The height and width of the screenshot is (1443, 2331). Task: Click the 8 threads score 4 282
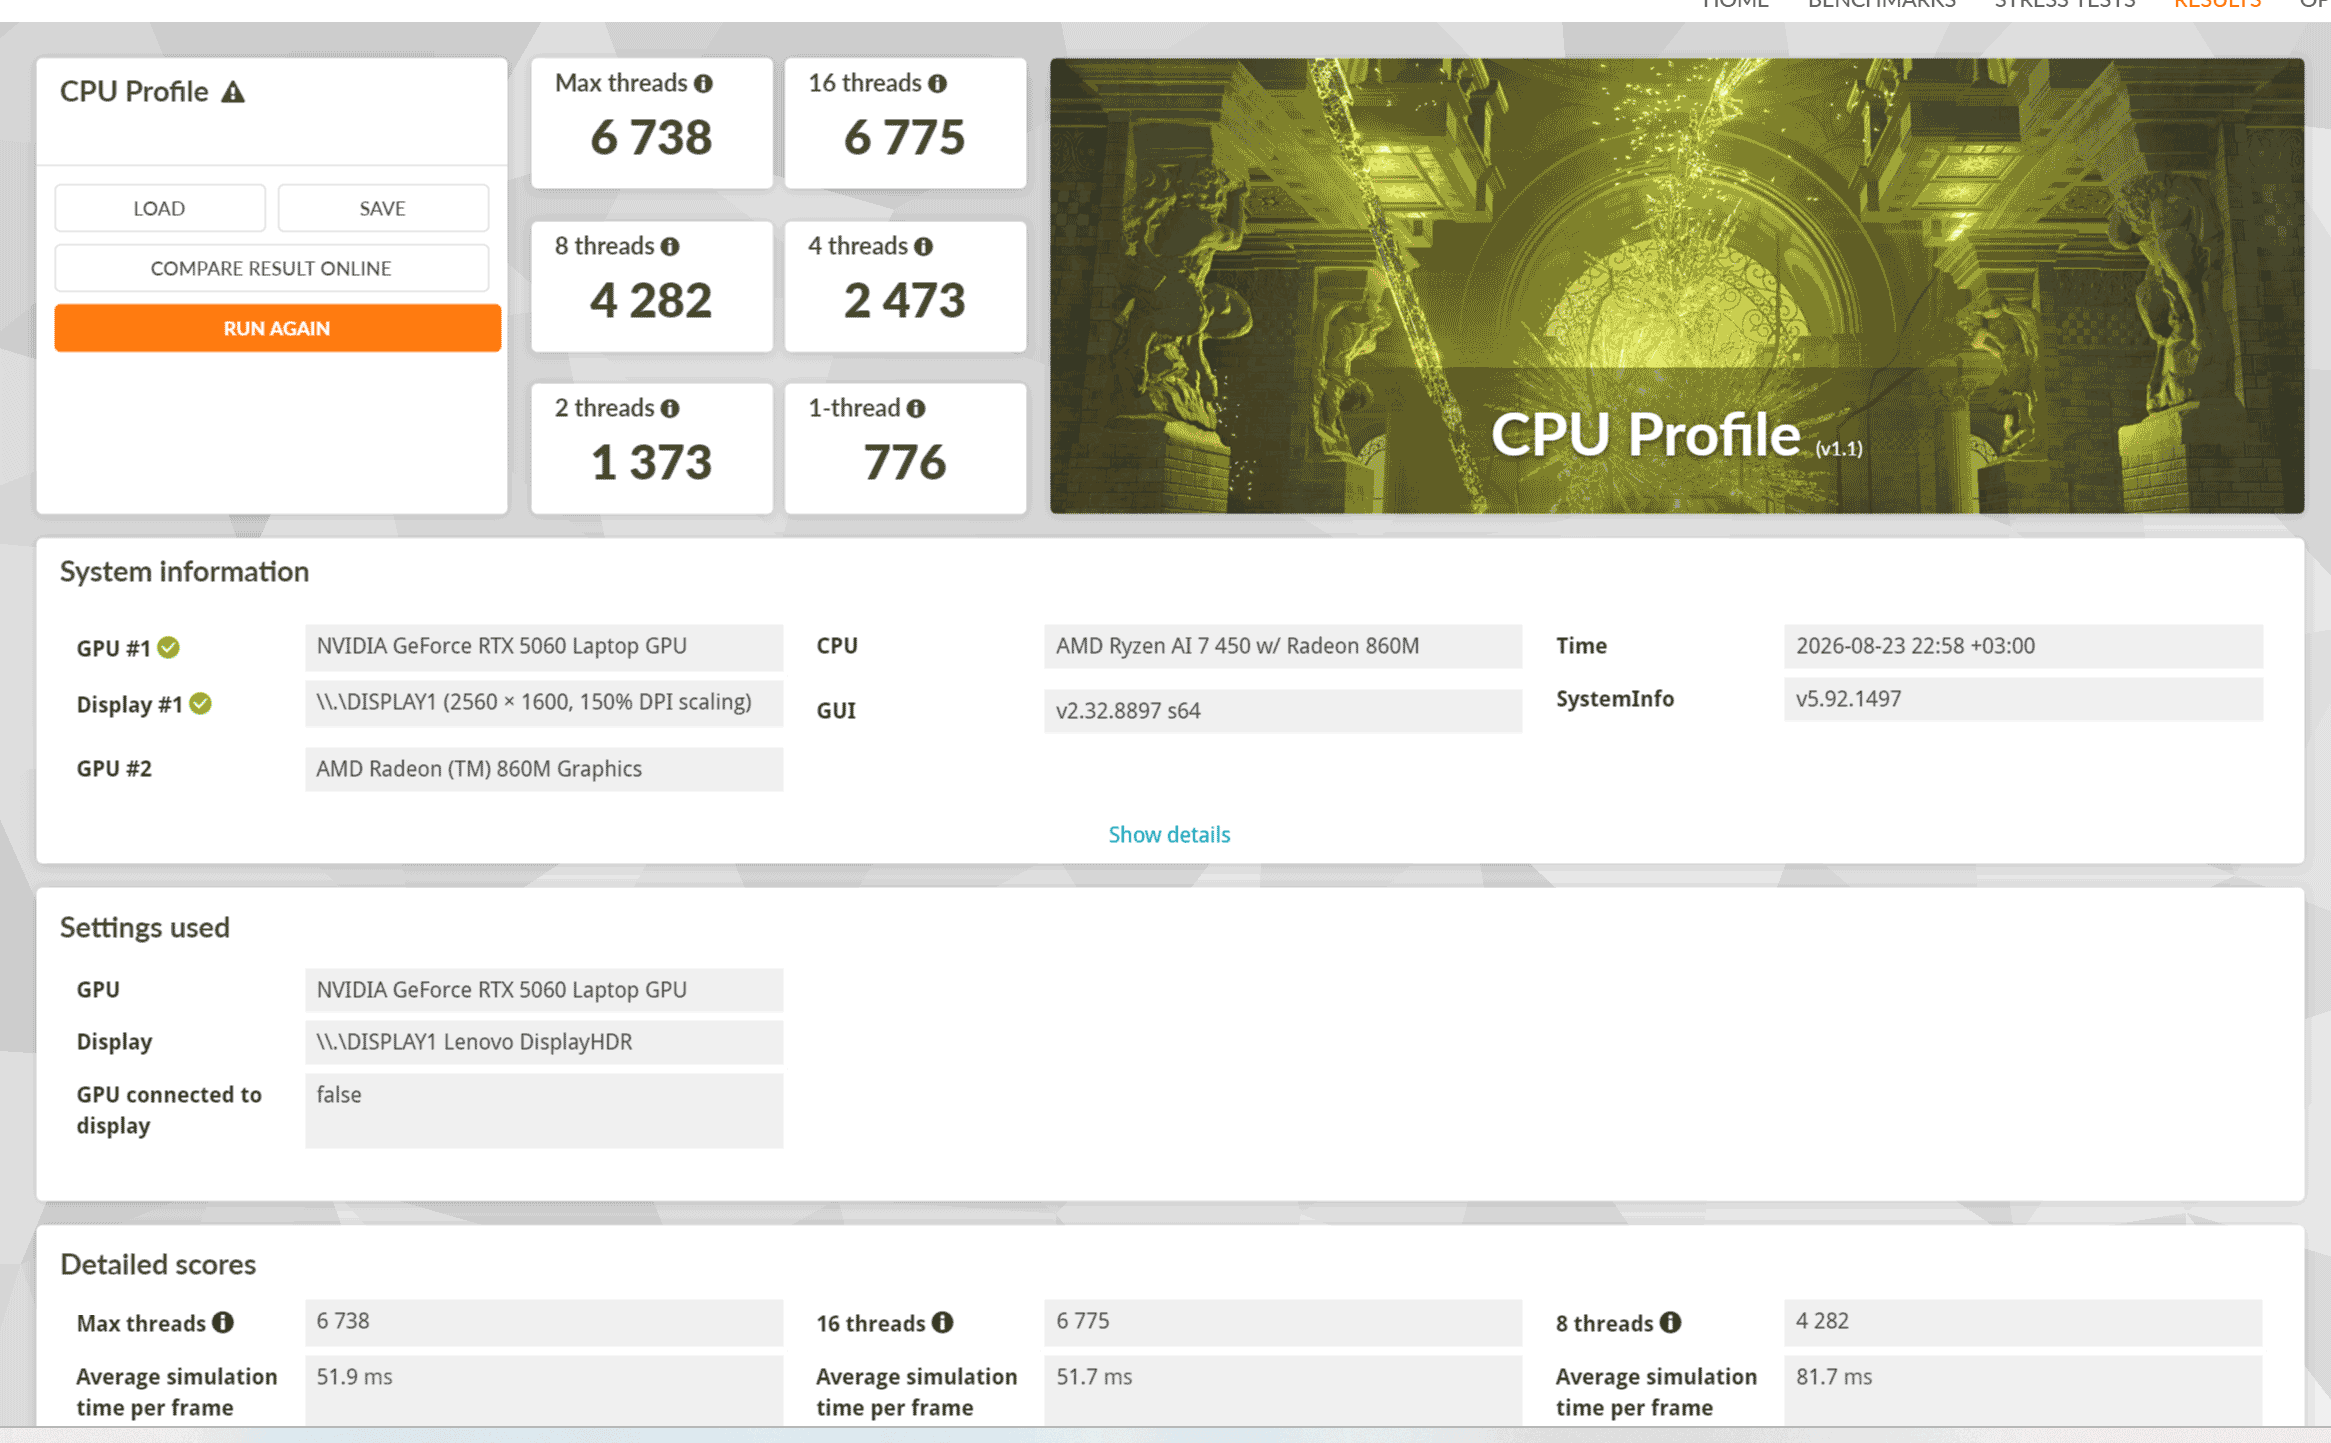coord(651,300)
